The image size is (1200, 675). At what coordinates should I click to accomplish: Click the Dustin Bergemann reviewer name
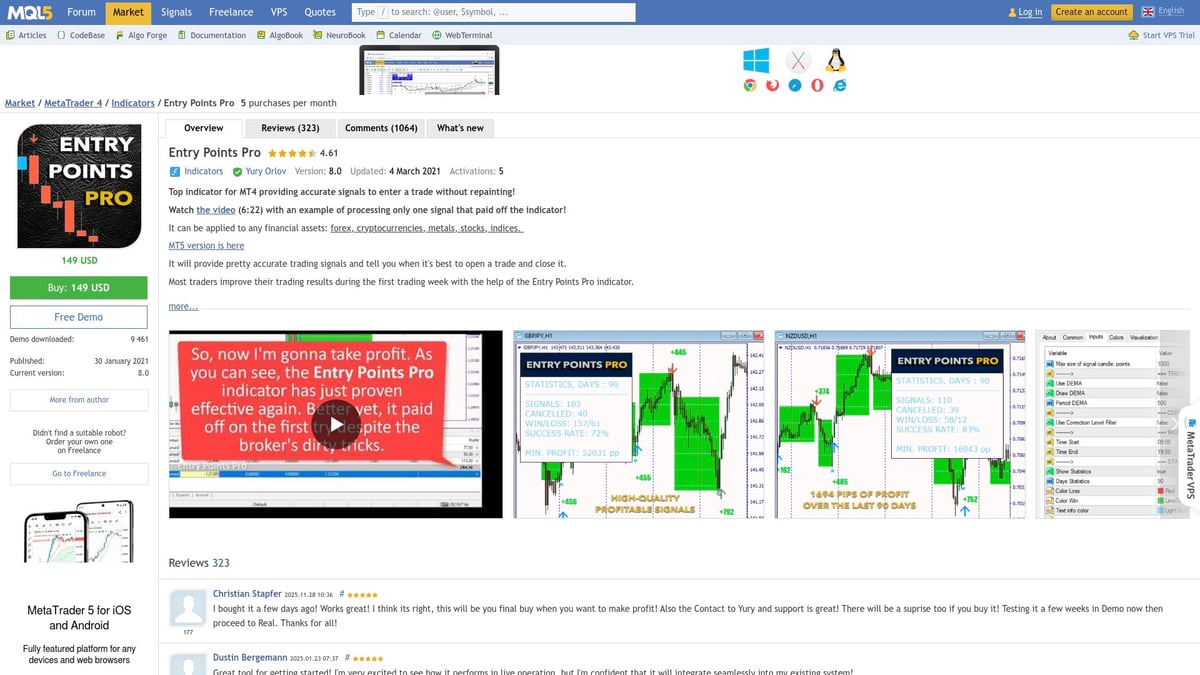[250, 657]
